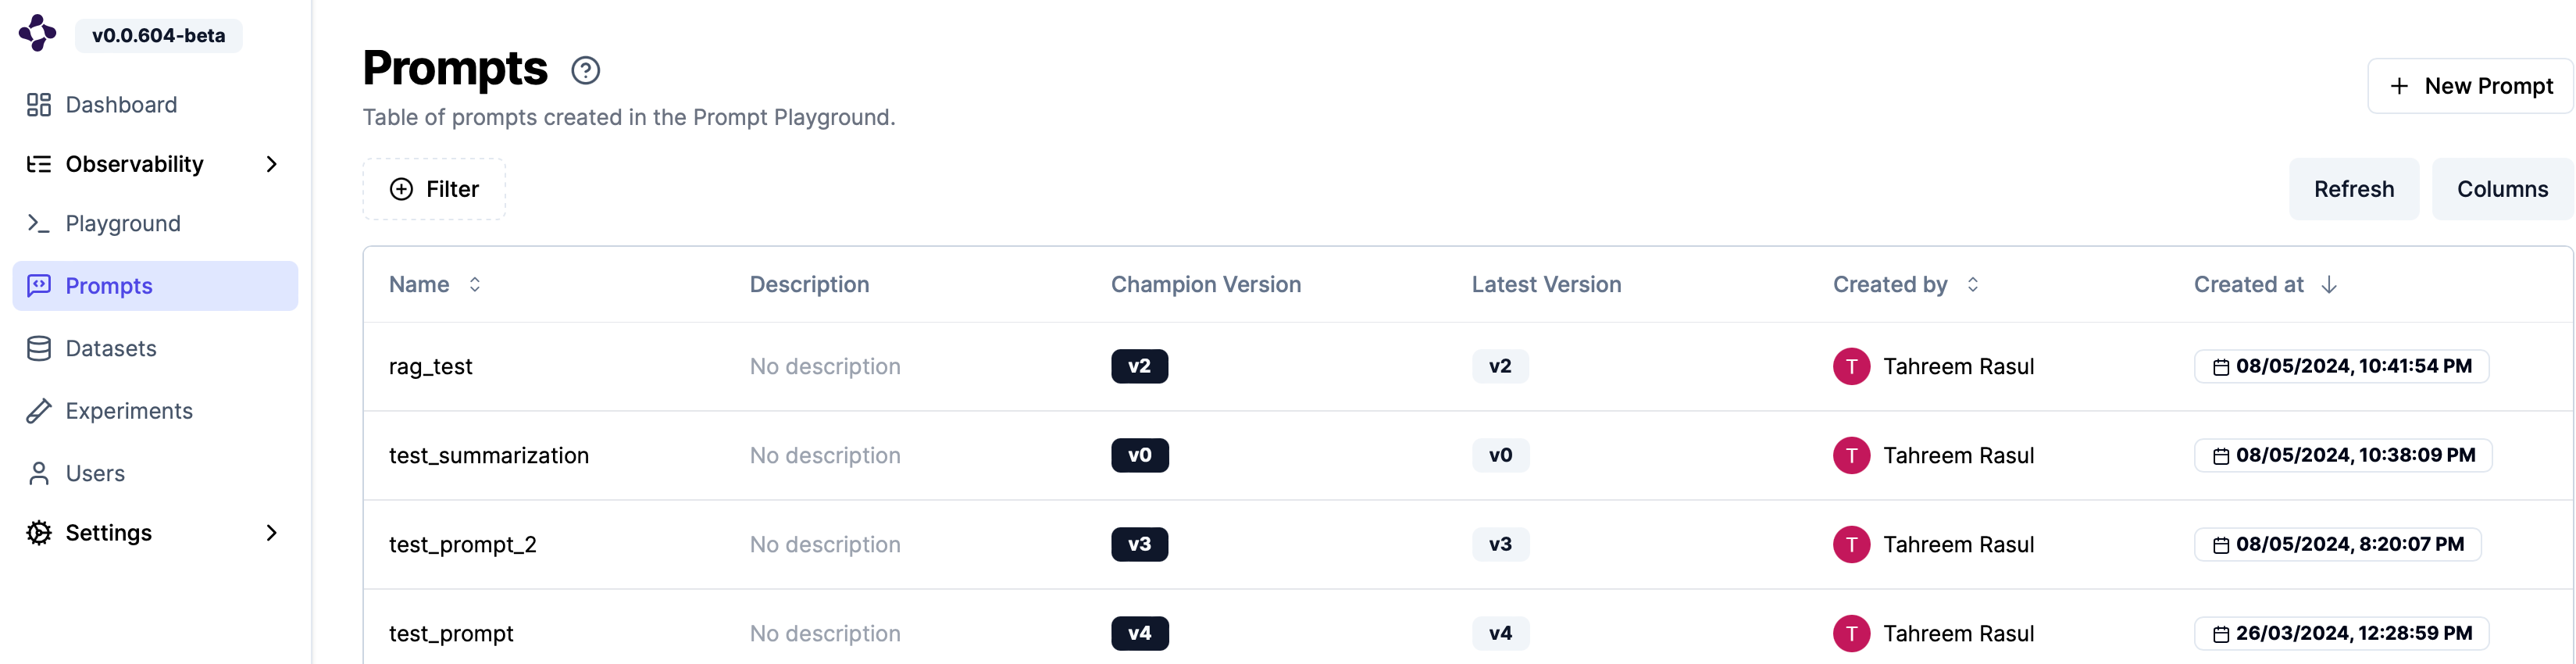Click the Experiments pencil icon
This screenshot has height=664, width=2576.
pyautogui.click(x=39, y=411)
